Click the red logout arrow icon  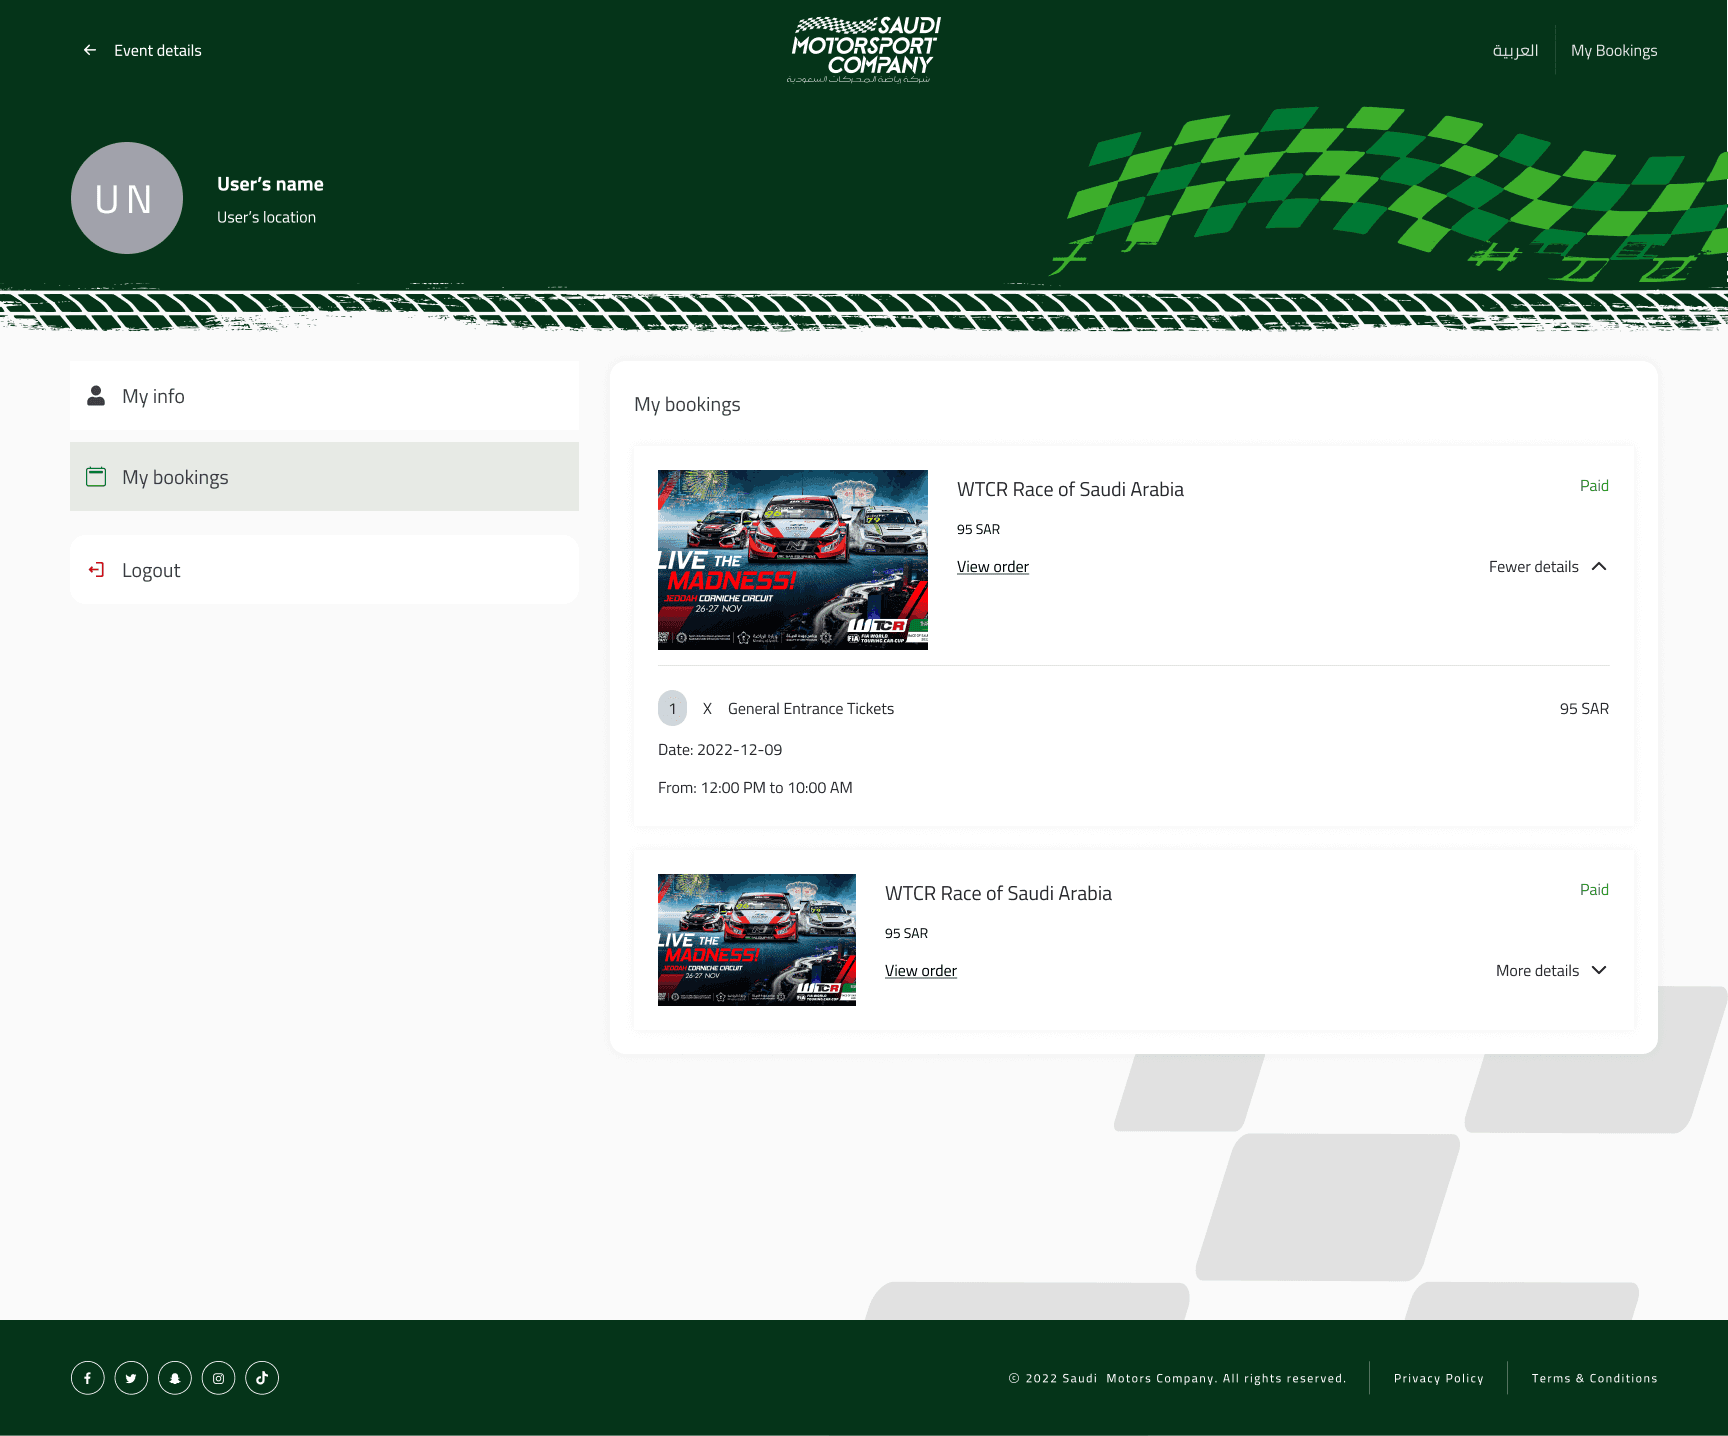click(x=96, y=570)
